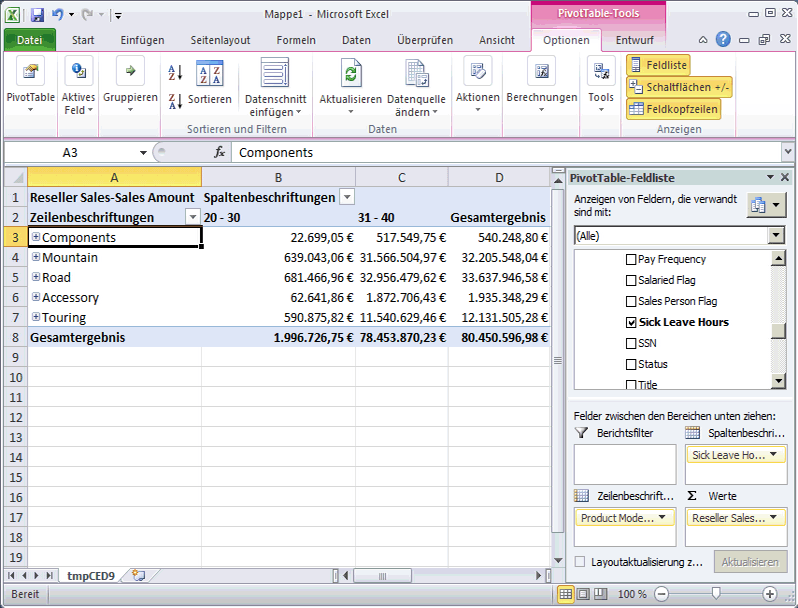Click the Datenquelle ändern icon
The image size is (798, 608).
click(x=415, y=73)
